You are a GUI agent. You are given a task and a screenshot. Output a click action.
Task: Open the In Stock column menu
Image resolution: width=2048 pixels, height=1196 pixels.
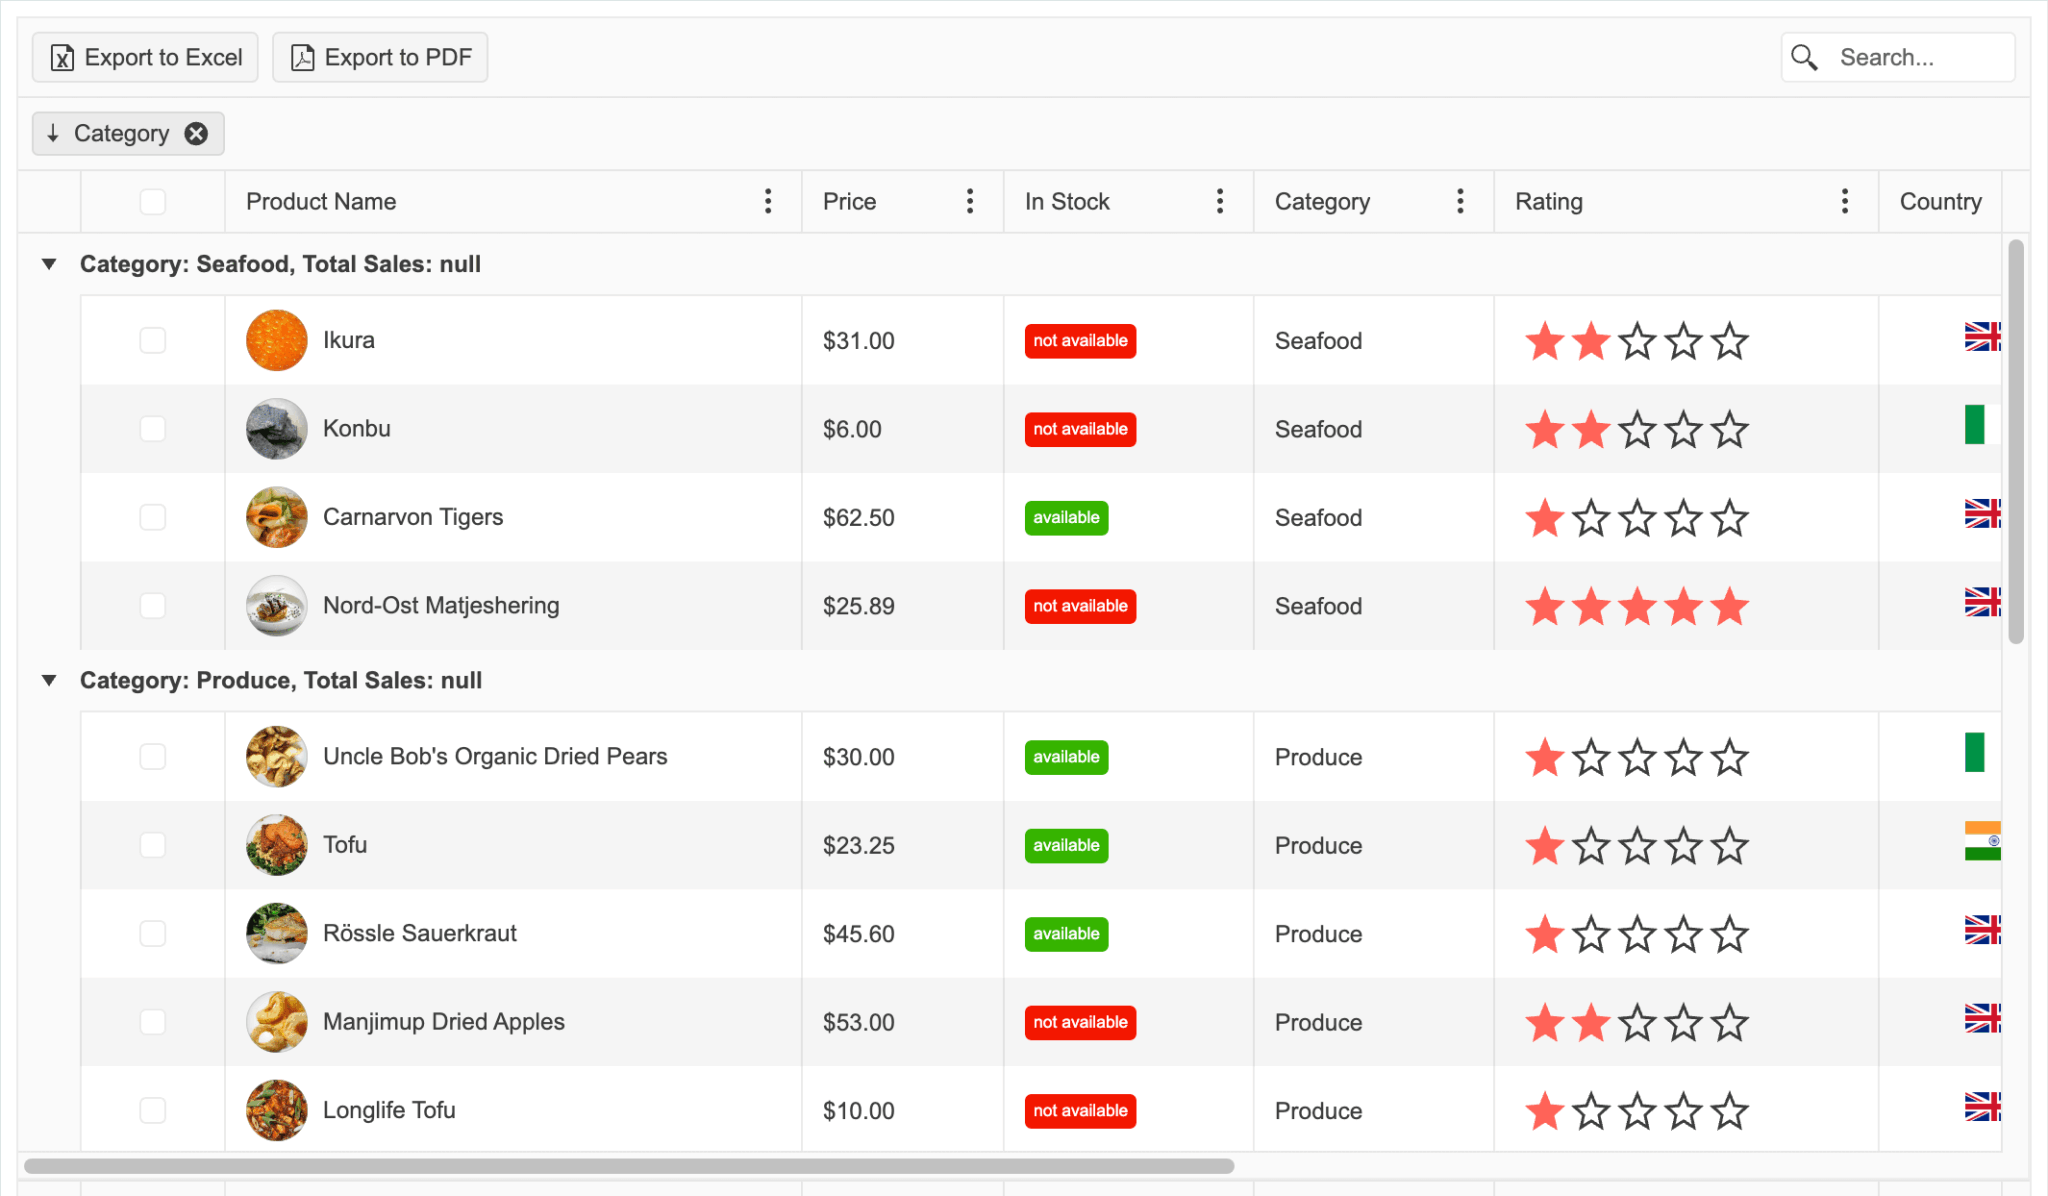(1219, 201)
